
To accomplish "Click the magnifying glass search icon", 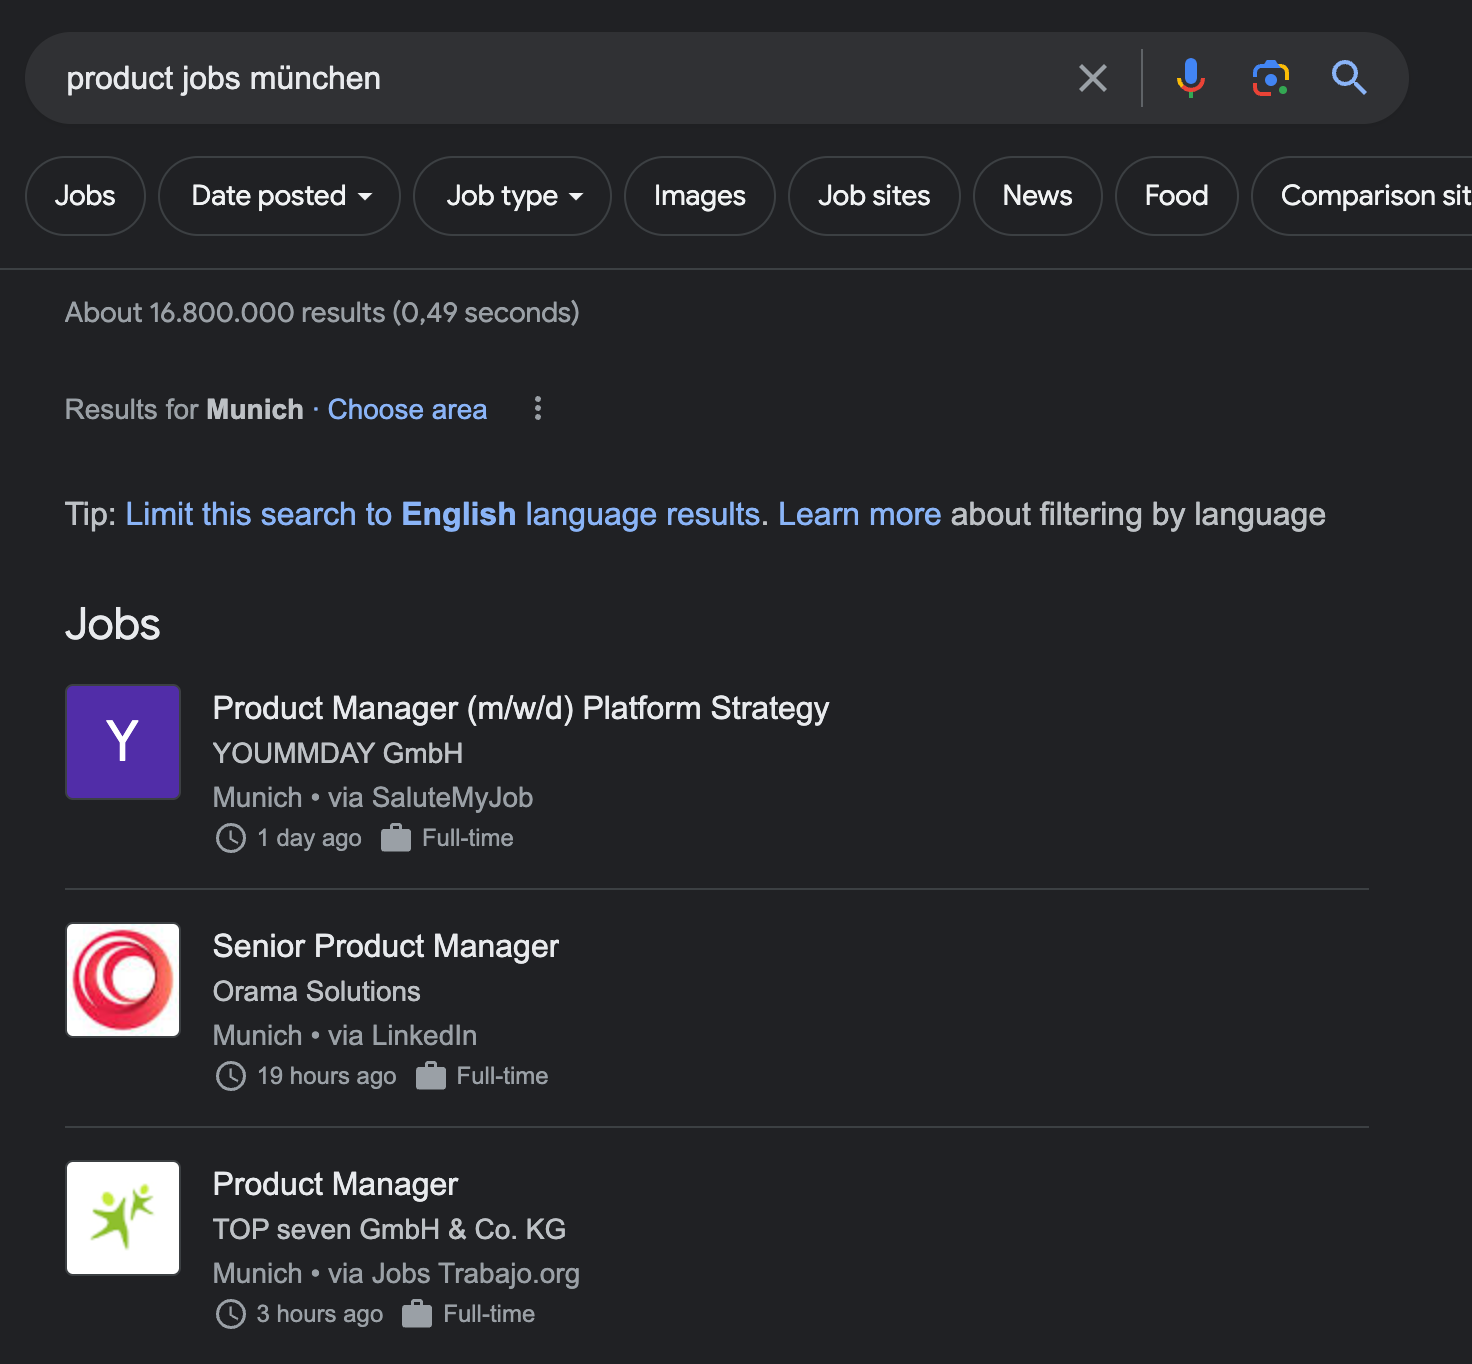I will click(1348, 77).
